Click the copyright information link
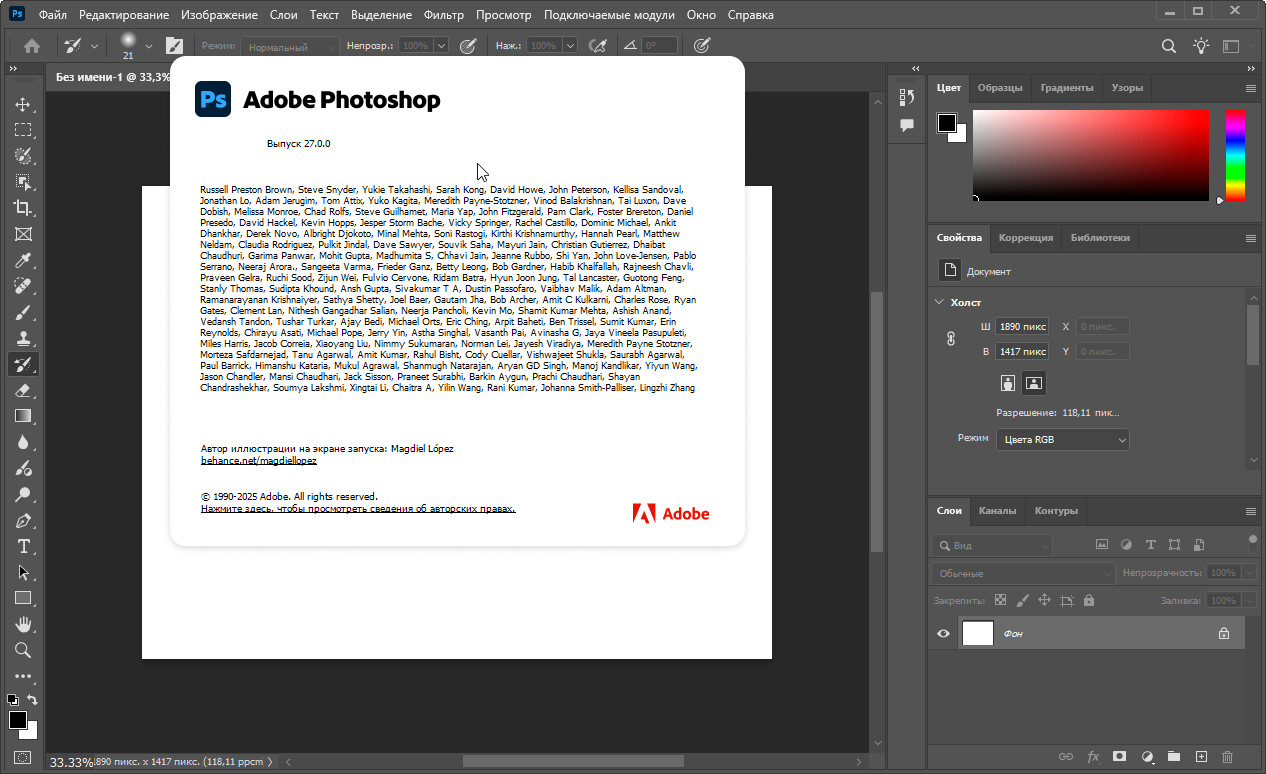This screenshot has width=1266, height=774. tap(357, 509)
